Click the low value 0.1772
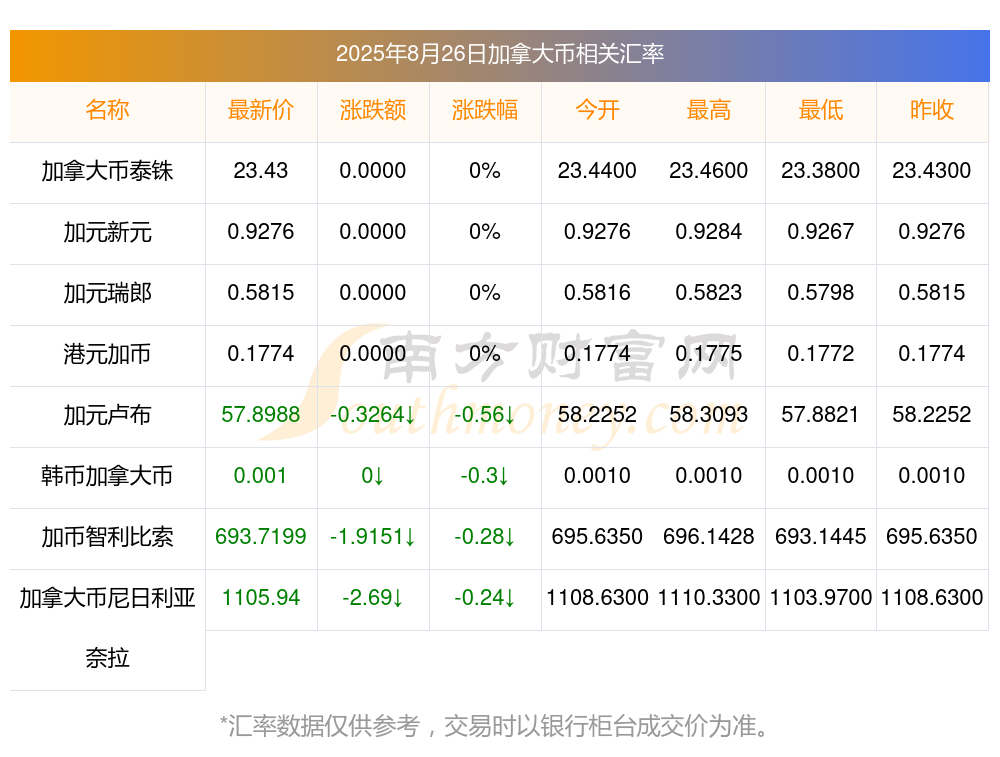 [x=821, y=353]
